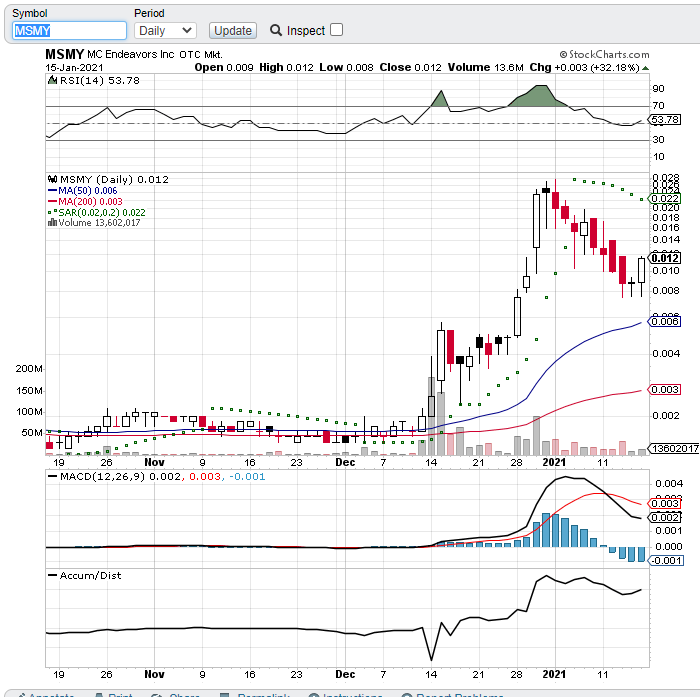Click the 200M volume axis label
The height and width of the screenshot is (697, 700).
click(29, 369)
